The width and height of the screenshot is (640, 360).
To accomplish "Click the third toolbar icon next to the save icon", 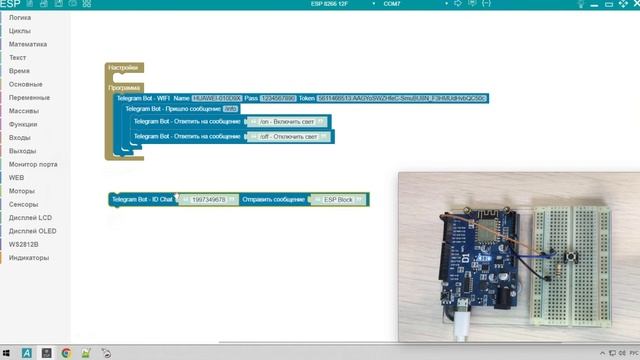I will pyautogui.click(x=58, y=4).
